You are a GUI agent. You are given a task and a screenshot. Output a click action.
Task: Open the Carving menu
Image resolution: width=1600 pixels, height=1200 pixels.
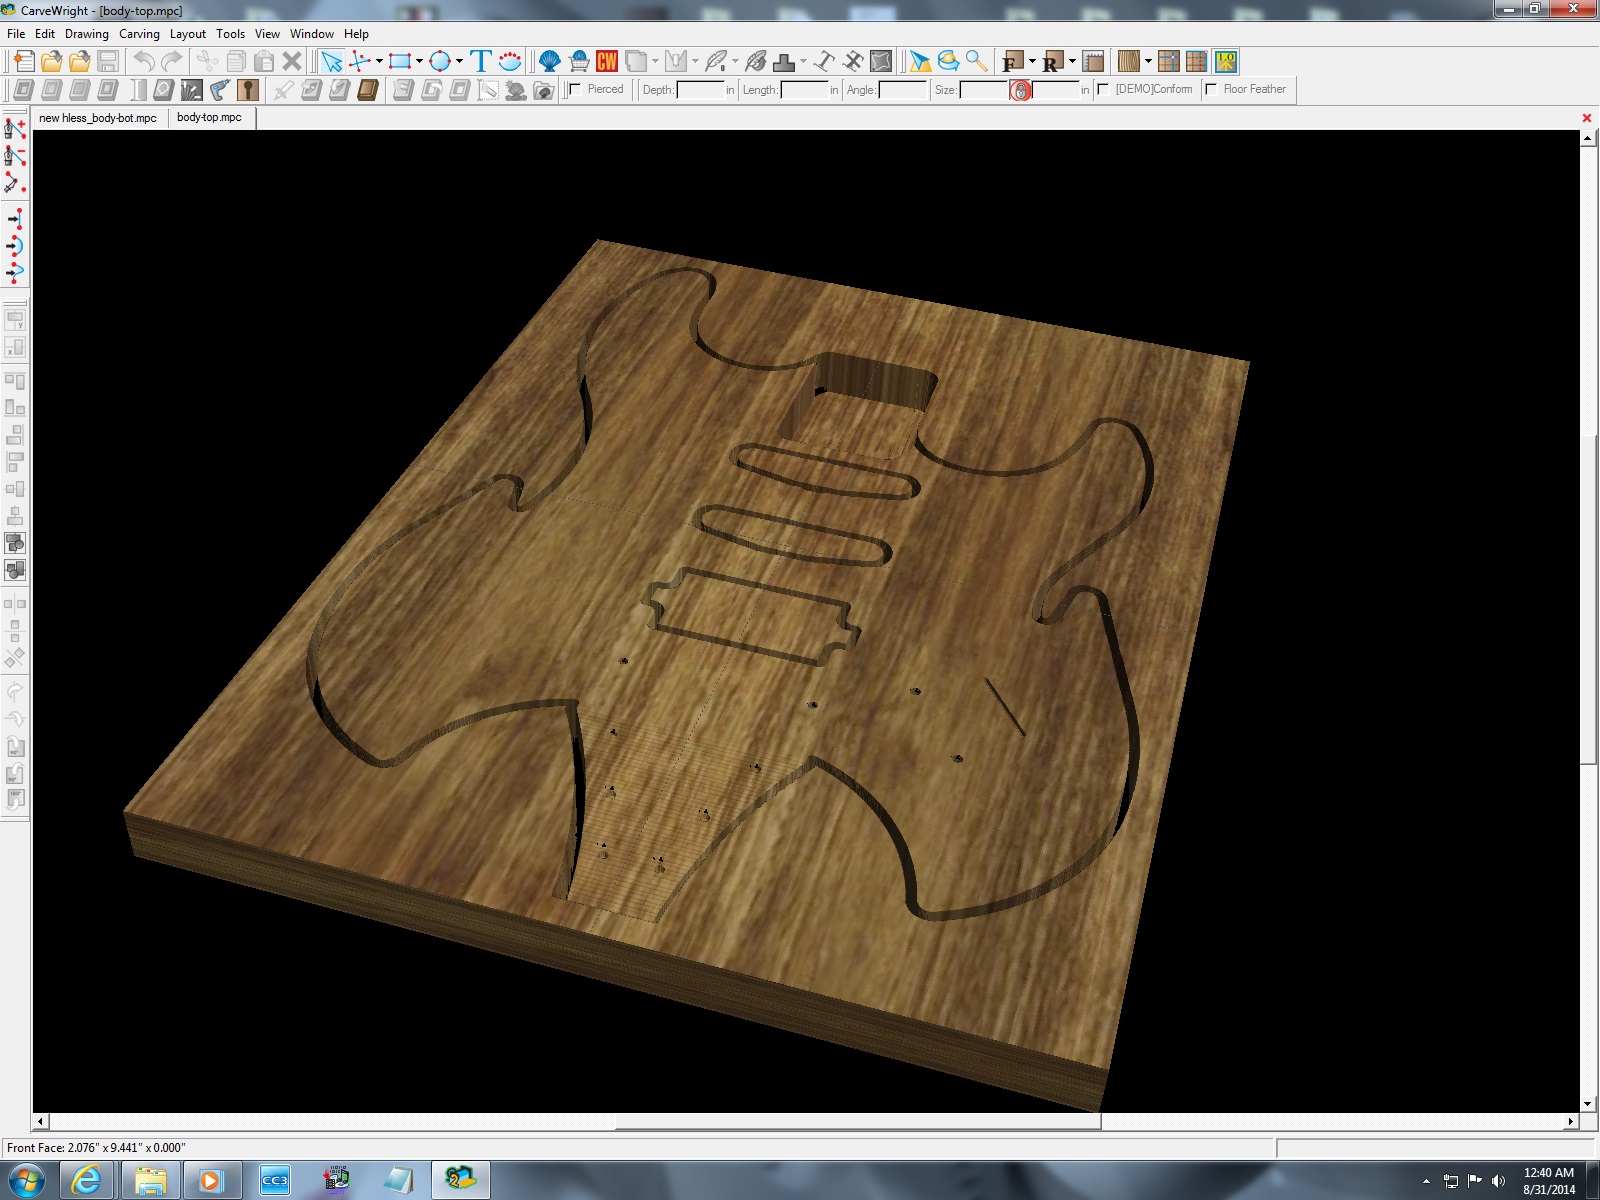click(139, 34)
